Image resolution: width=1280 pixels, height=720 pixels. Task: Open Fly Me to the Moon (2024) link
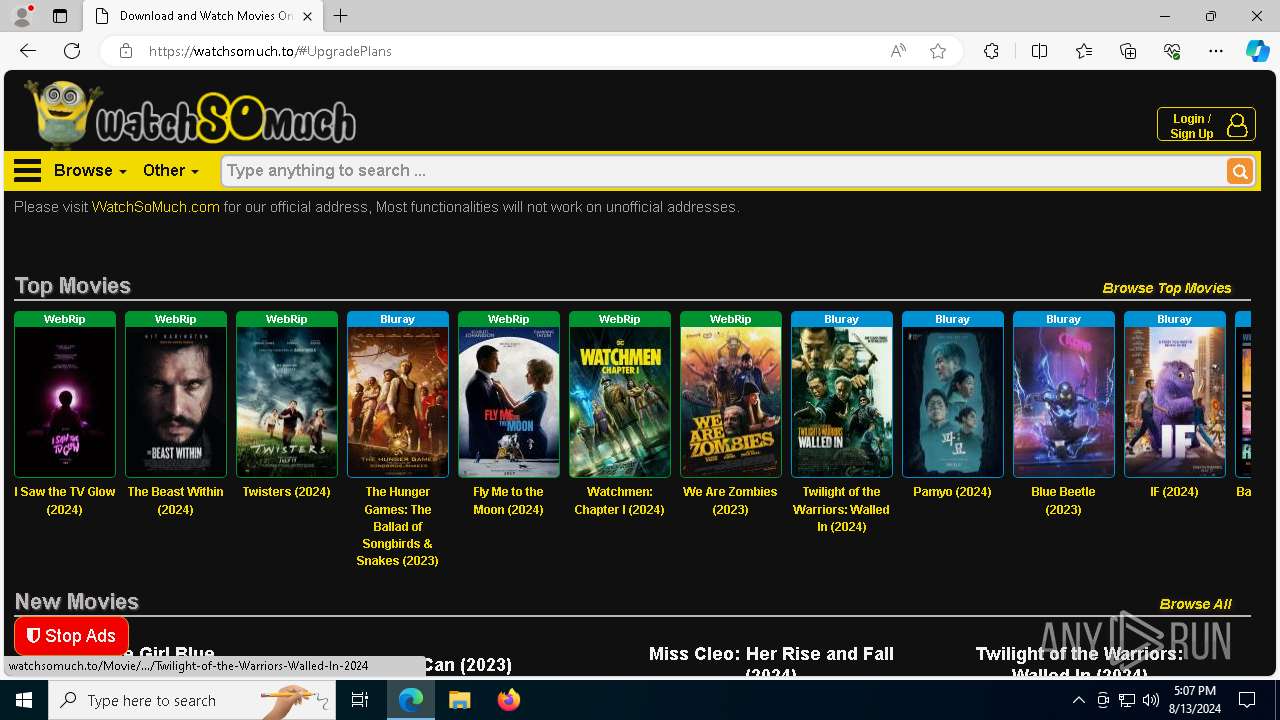(x=508, y=501)
